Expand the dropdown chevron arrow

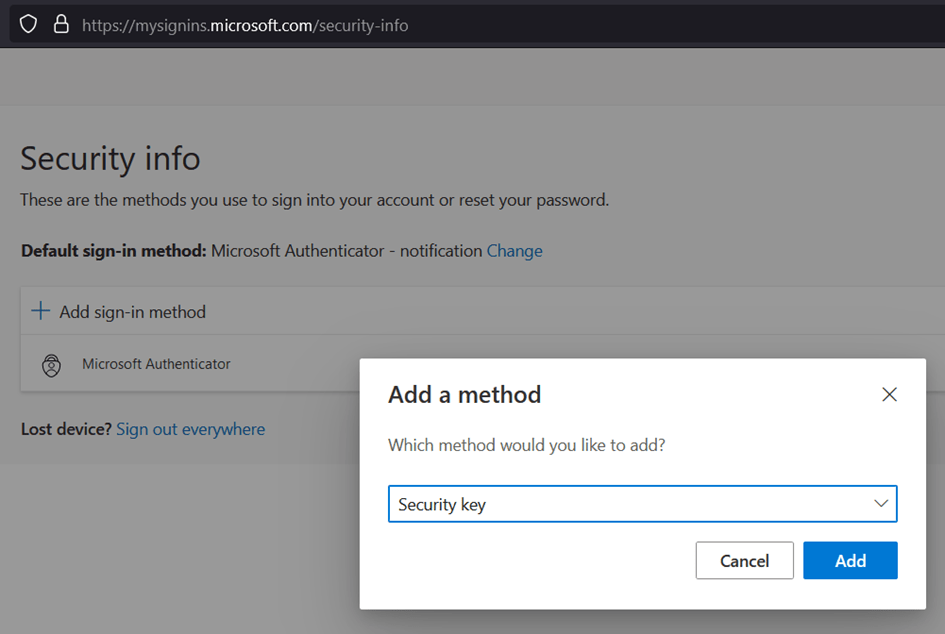point(881,504)
